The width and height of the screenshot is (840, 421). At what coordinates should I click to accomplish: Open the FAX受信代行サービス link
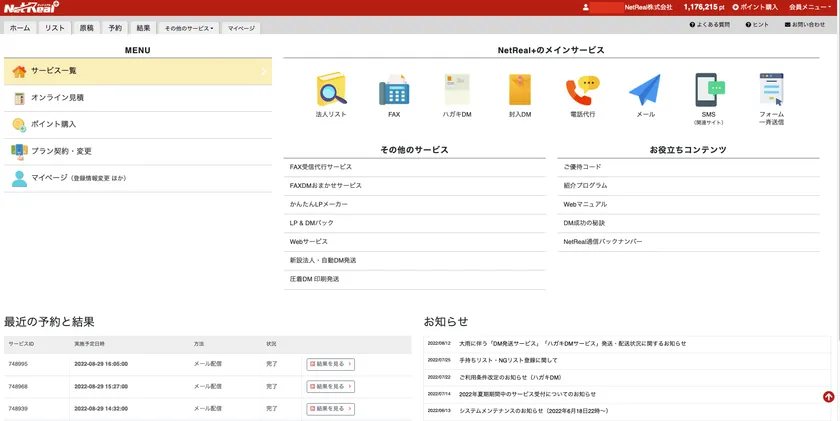click(321, 167)
